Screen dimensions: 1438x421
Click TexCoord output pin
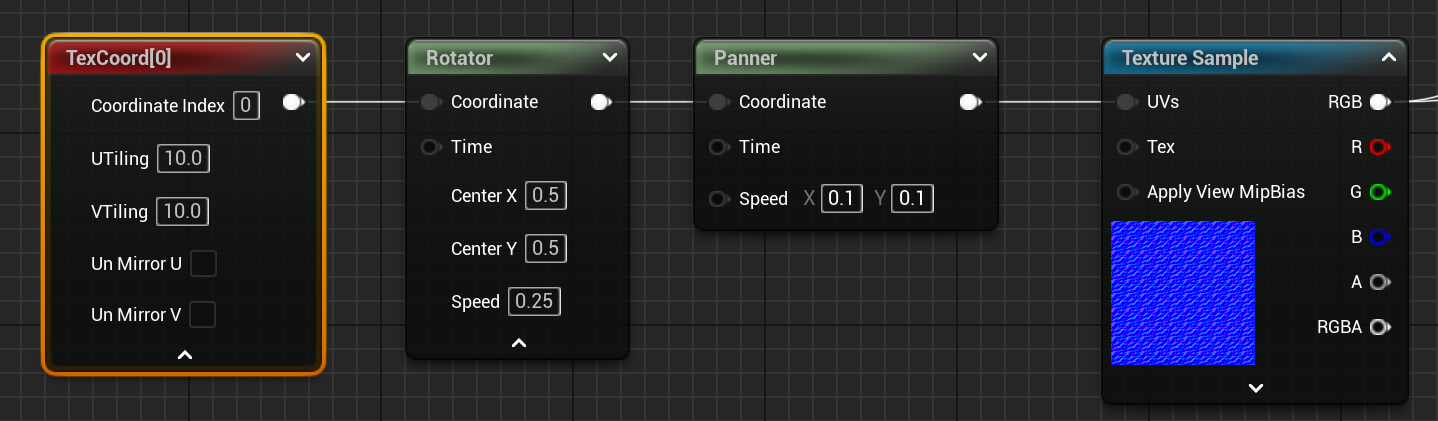tap(294, 102)
